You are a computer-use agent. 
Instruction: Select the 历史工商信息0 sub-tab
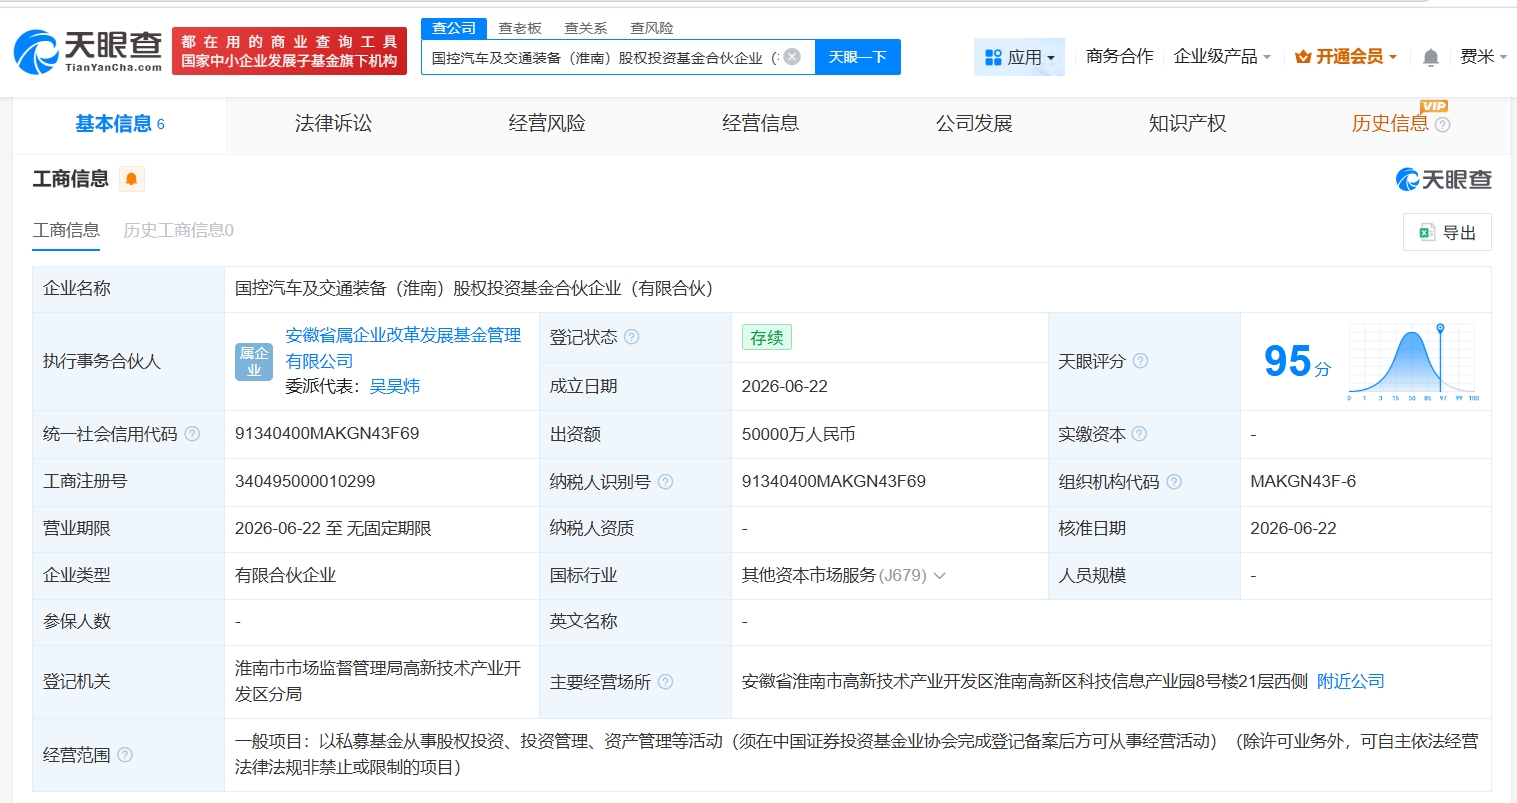(x=178, y=231)
